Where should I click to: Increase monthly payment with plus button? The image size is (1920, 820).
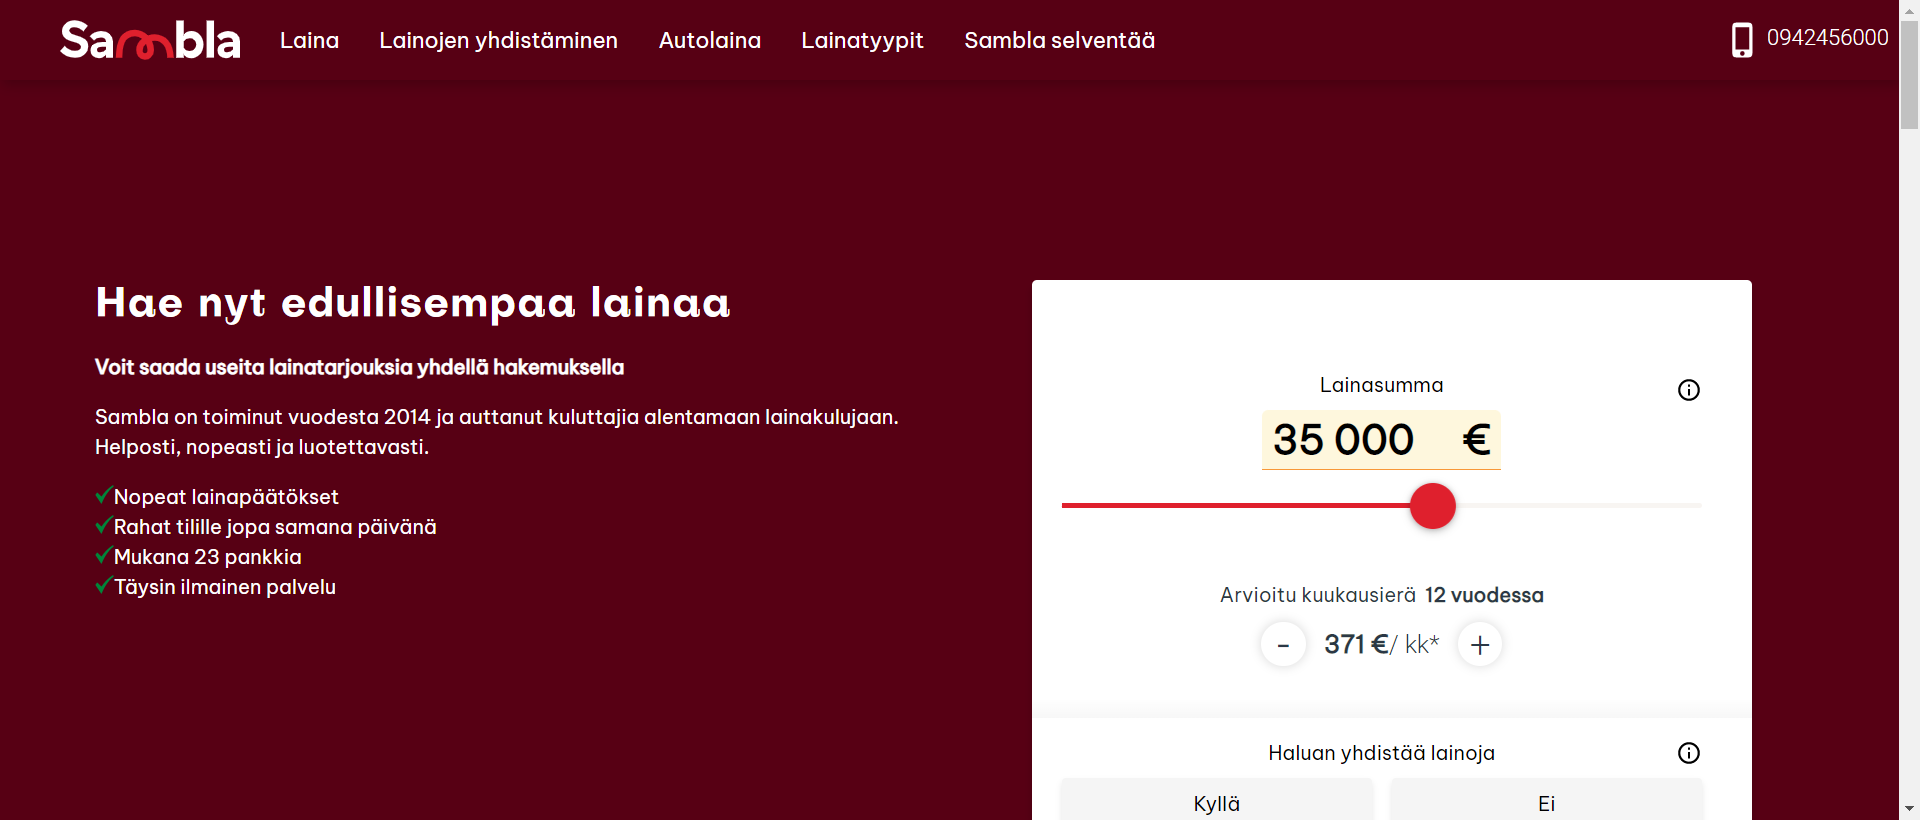tap(1480, 645)
